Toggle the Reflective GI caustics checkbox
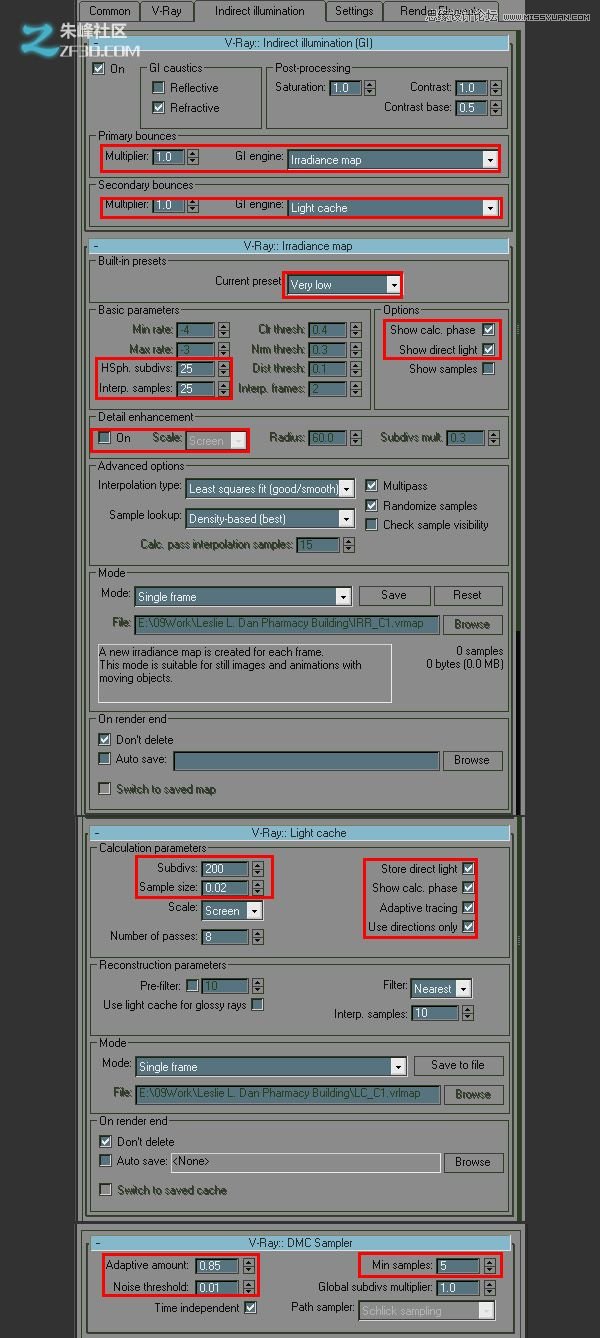The width and height of the screenshot is (600, 1338). click(158, 88)
